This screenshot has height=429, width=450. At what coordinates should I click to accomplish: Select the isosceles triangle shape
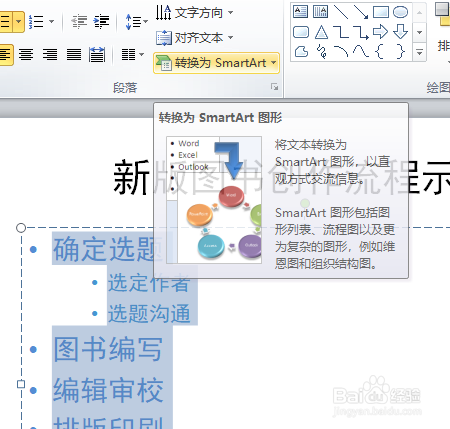(321, 32)
